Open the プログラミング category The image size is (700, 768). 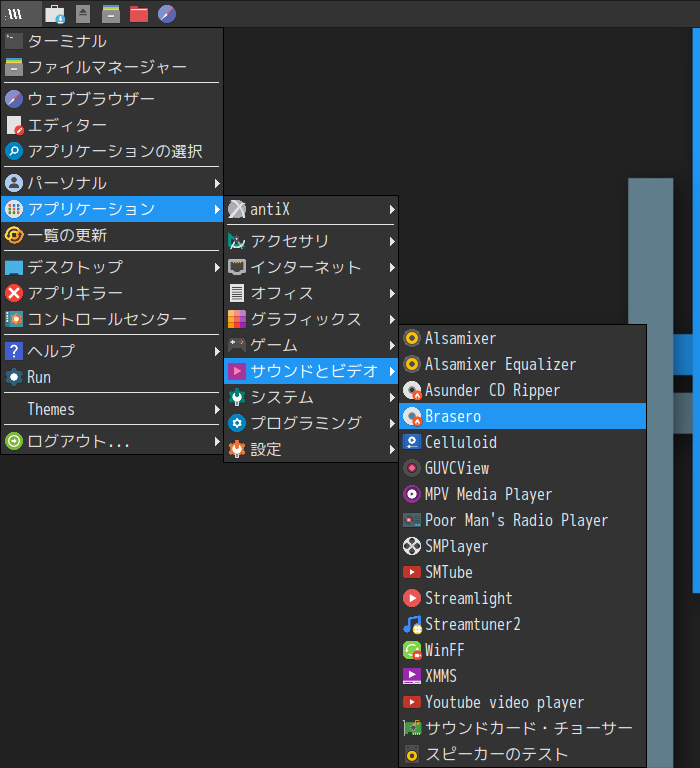pyautogui.click(x=311, y=423)
